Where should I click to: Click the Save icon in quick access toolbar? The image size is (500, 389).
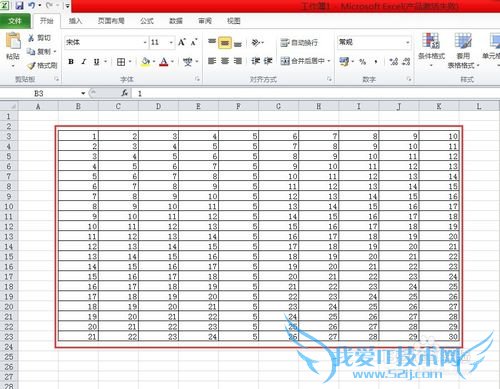(x=19, y=5)
